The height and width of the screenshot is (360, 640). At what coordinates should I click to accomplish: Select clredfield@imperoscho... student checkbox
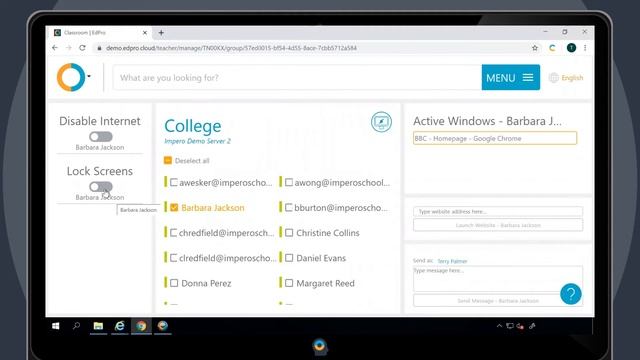[173, 258]
